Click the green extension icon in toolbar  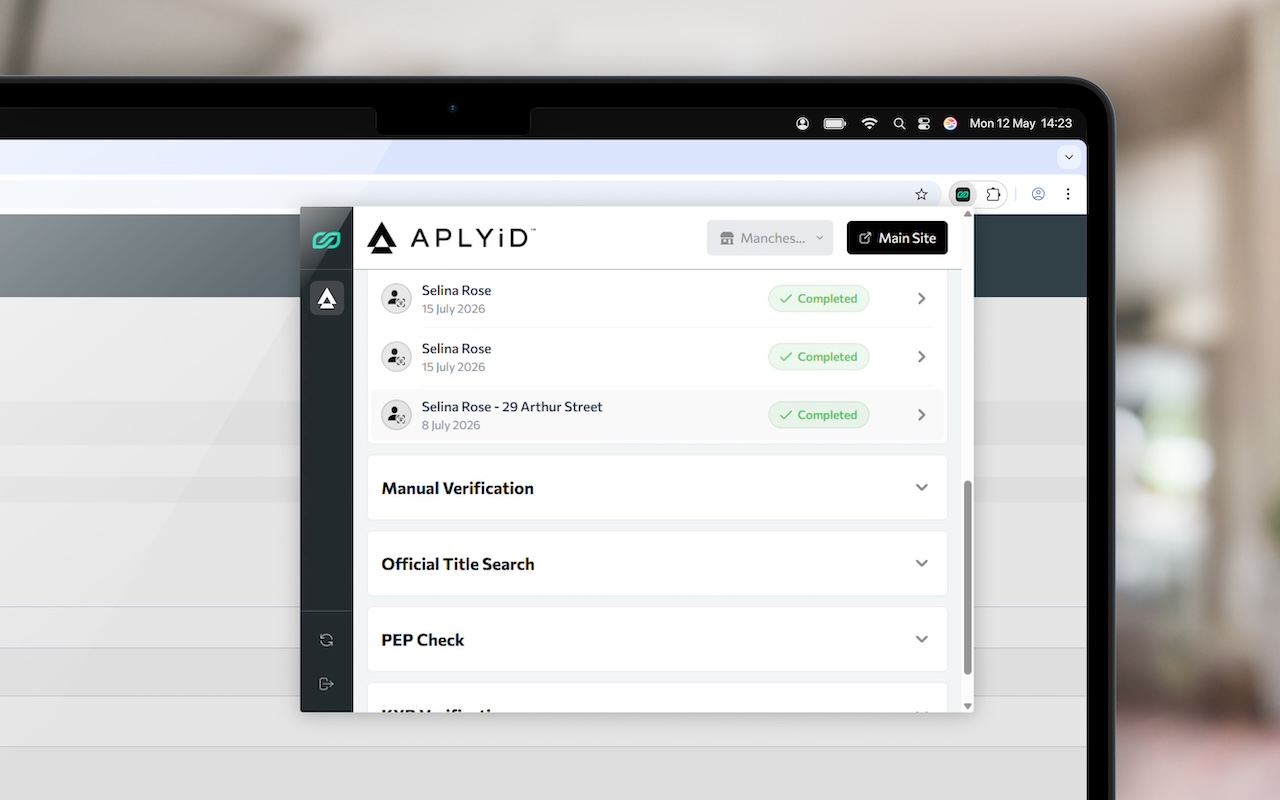click(x=963, y=194)
